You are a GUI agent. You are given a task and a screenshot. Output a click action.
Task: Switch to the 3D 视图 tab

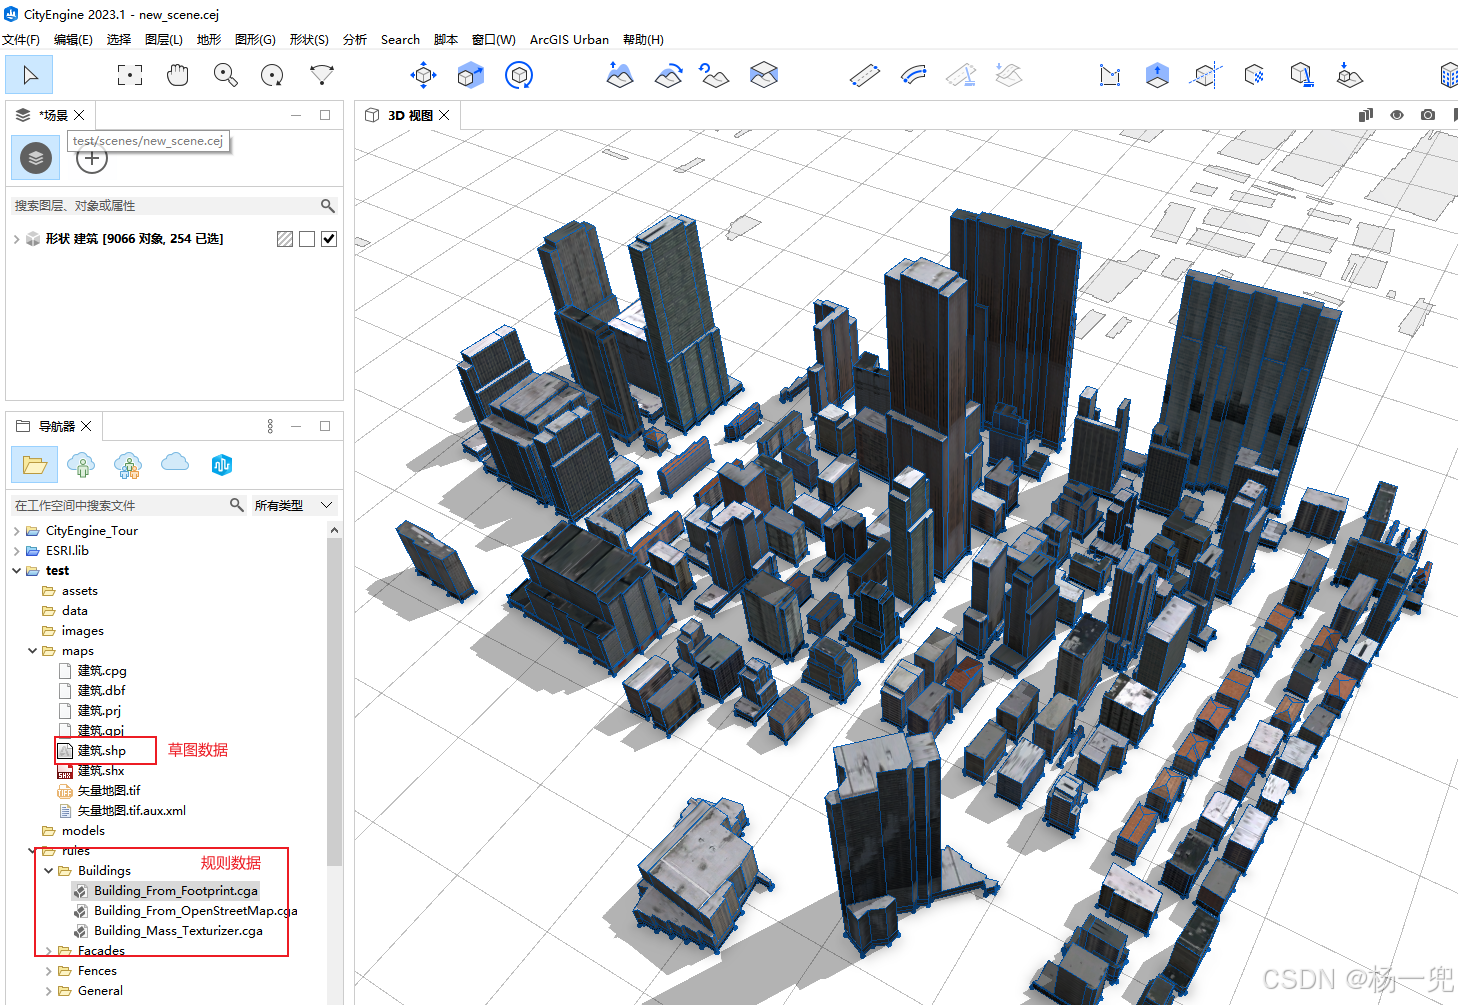(x=409, y=115)
